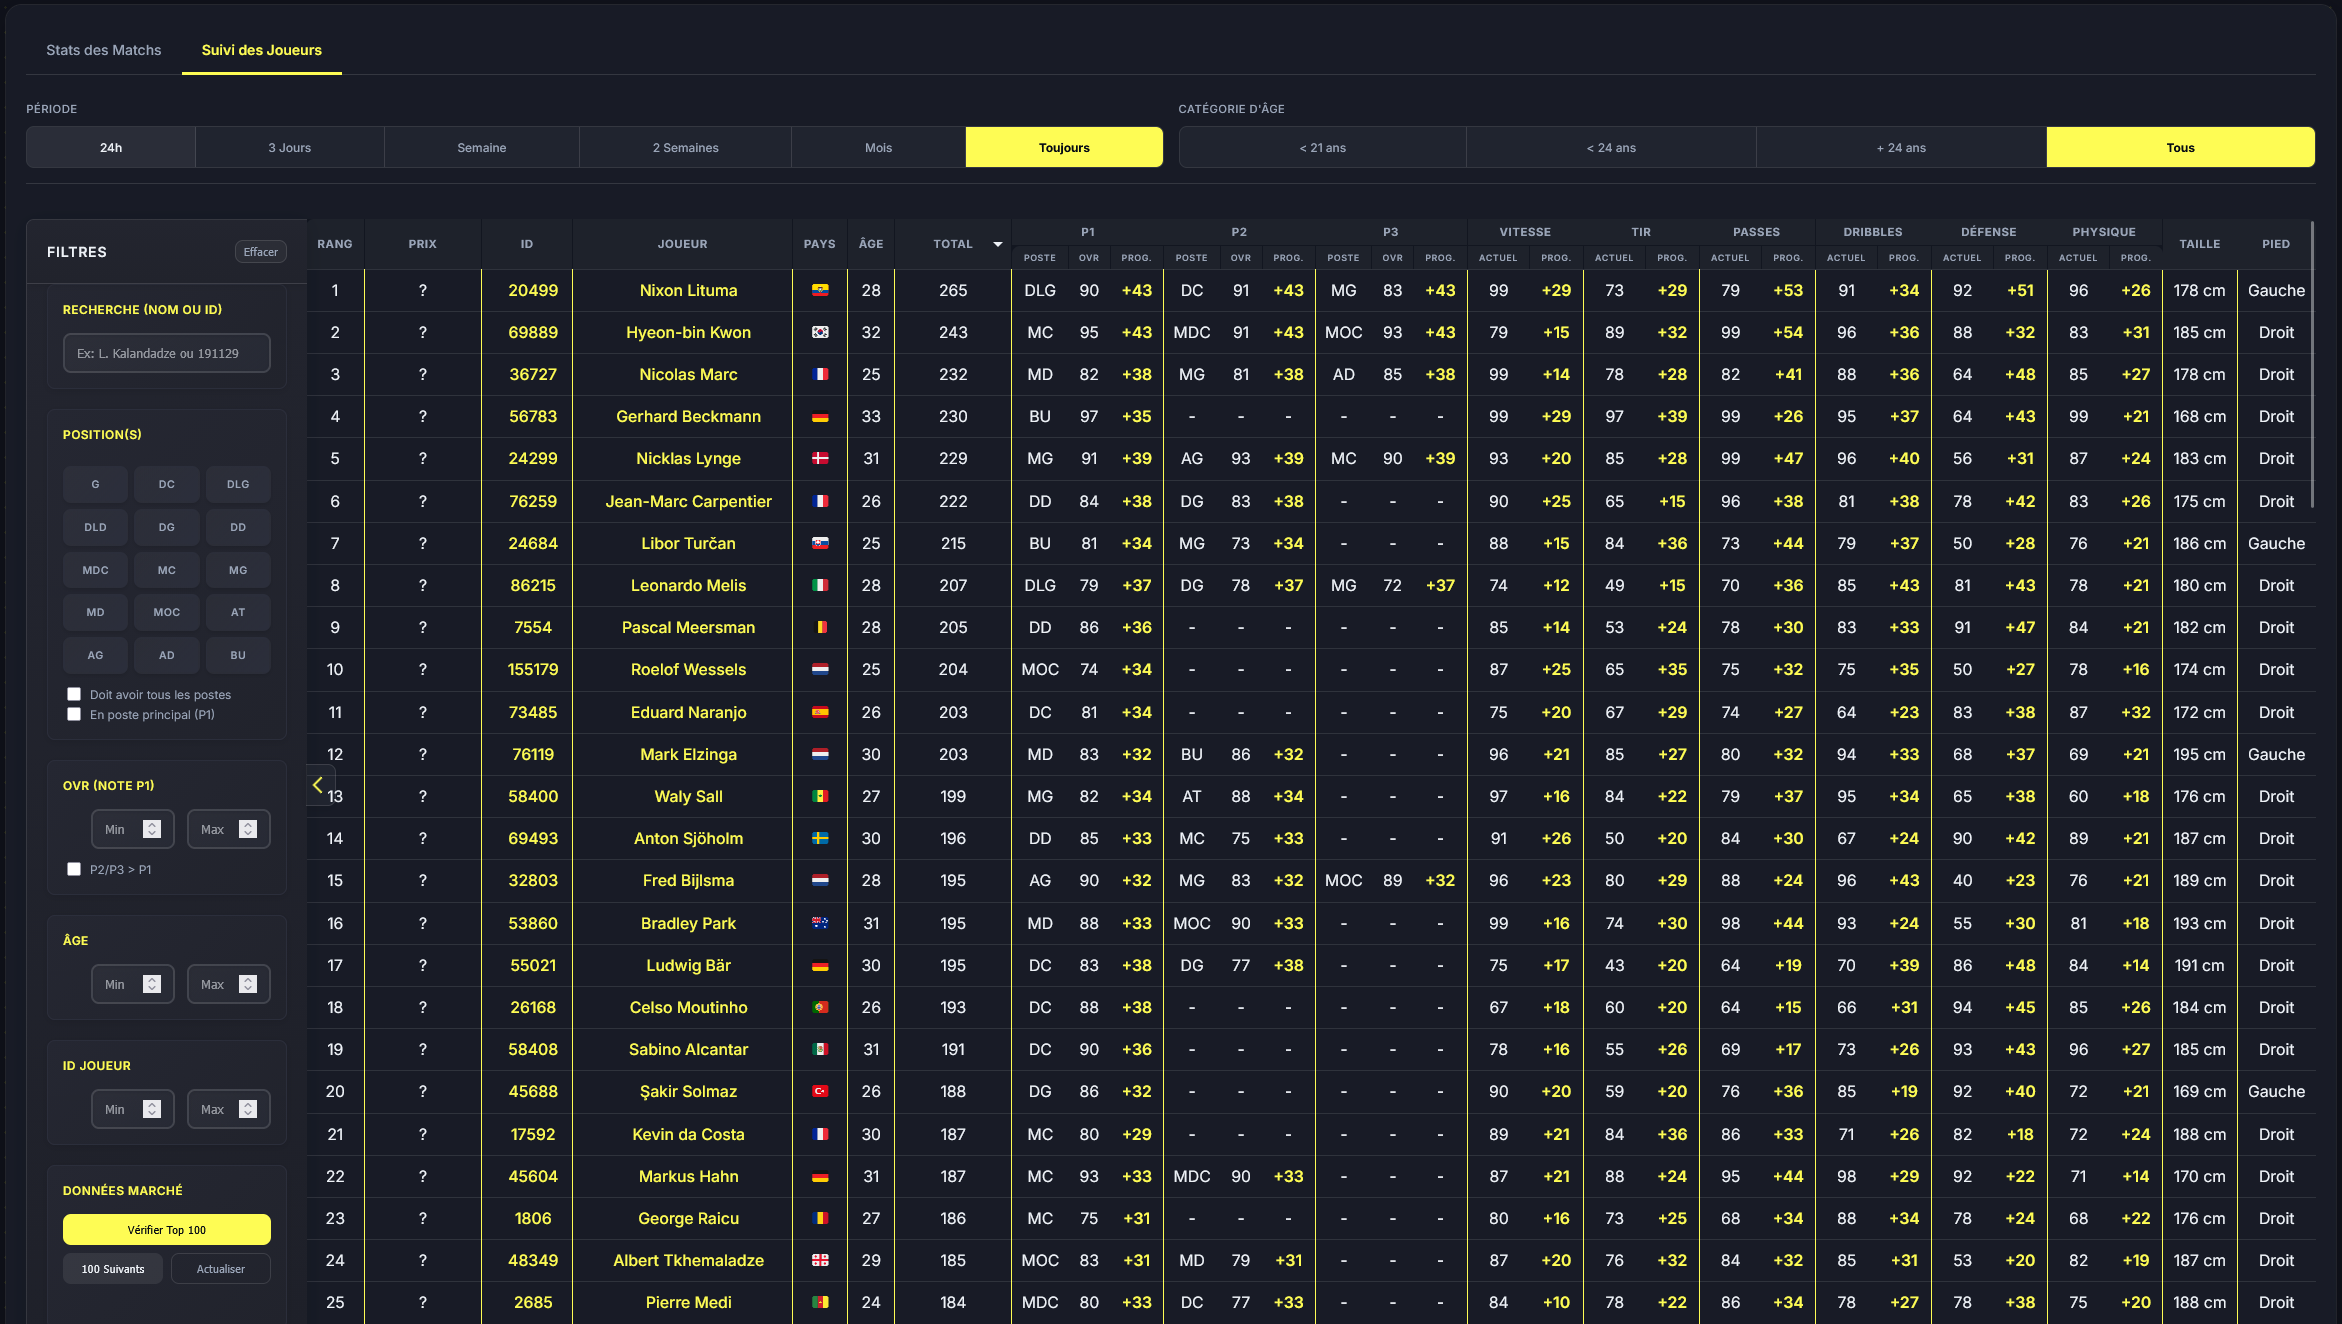Adjust OVR Min stepper arrows
Viewport: 2342px width, 1324px height.
[x=152, y=829]
